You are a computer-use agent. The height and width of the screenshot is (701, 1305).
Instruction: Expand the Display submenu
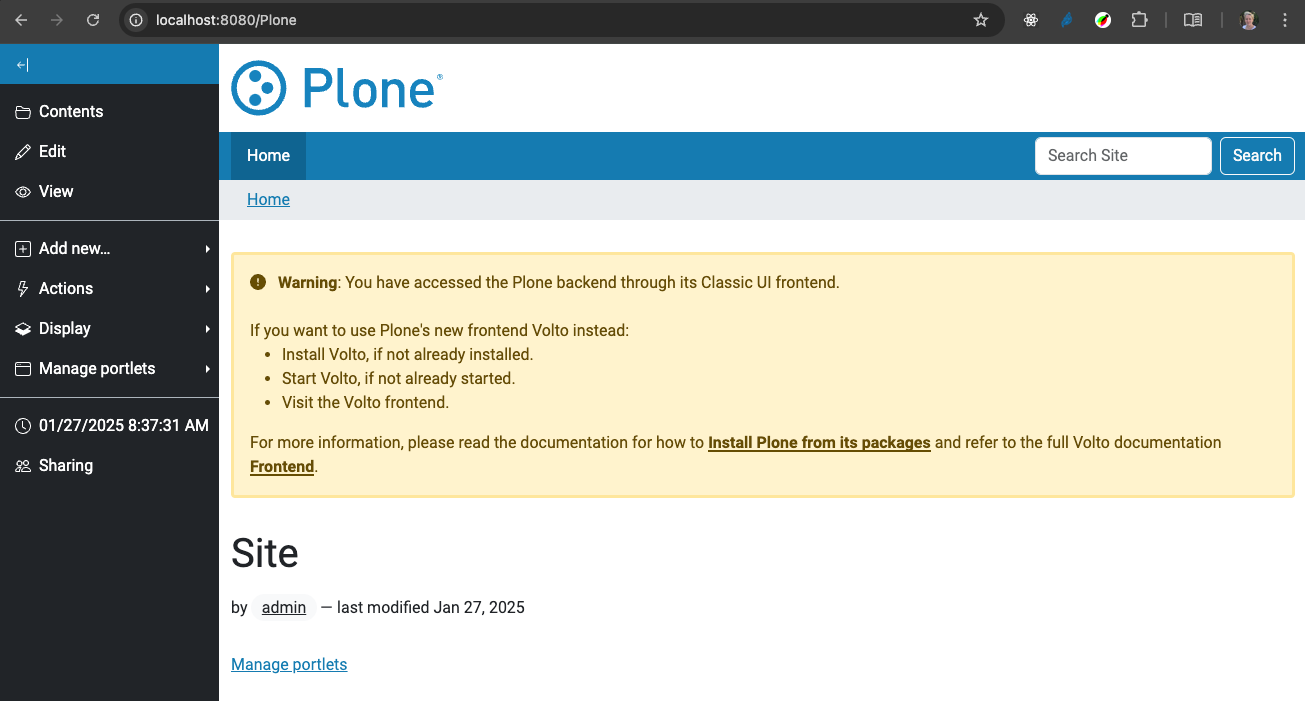point(109,329)
